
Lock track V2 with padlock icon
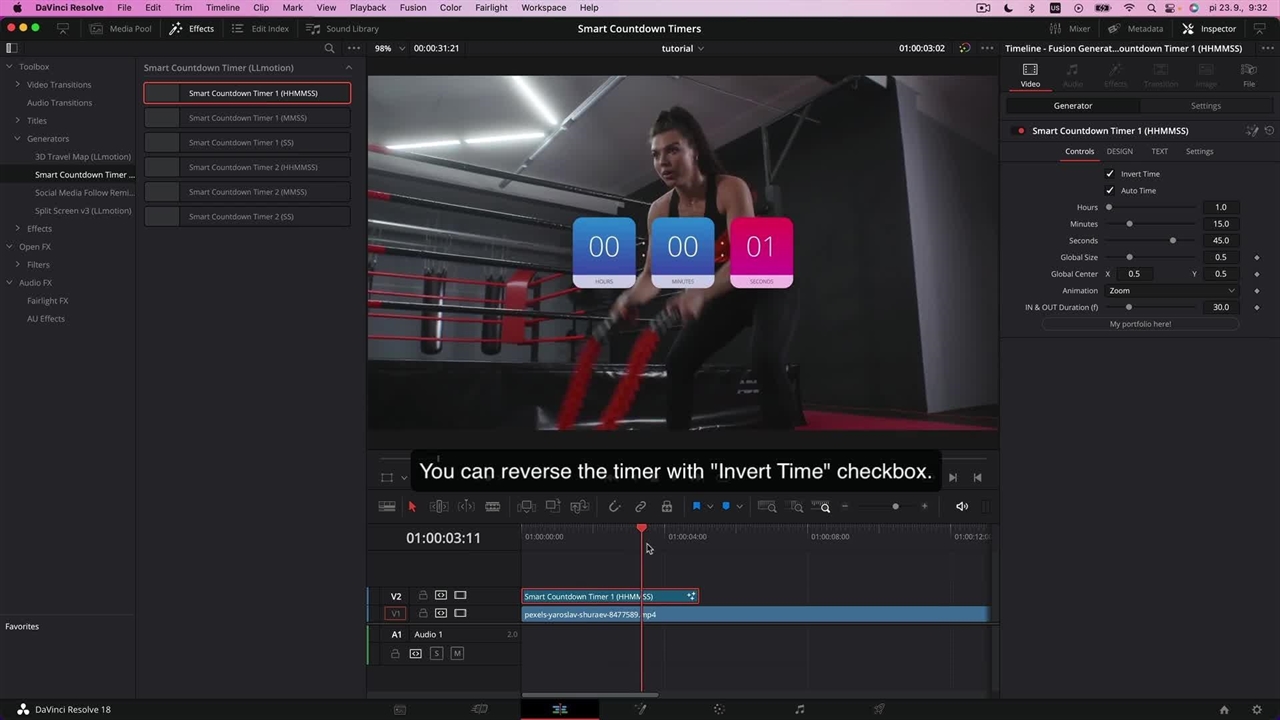422,595
